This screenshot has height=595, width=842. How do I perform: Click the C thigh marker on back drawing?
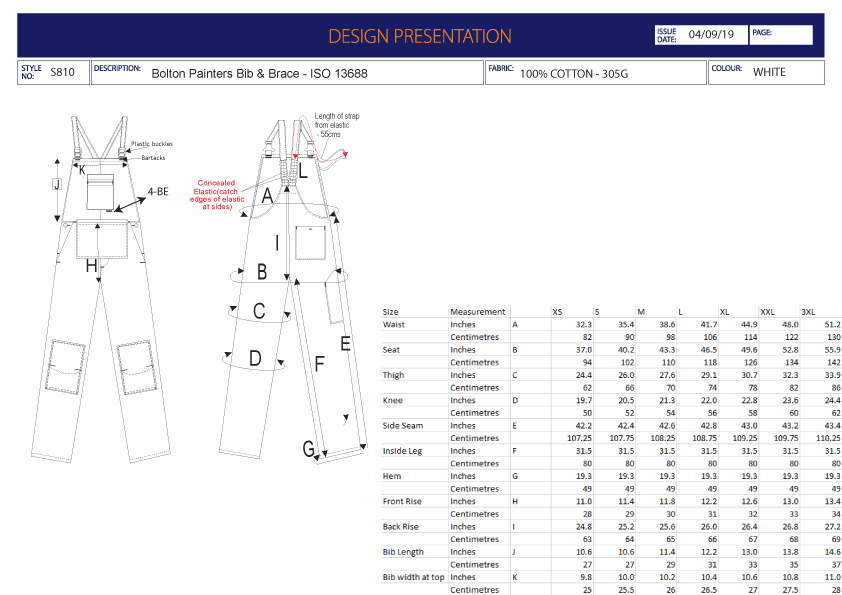point(259,311)
